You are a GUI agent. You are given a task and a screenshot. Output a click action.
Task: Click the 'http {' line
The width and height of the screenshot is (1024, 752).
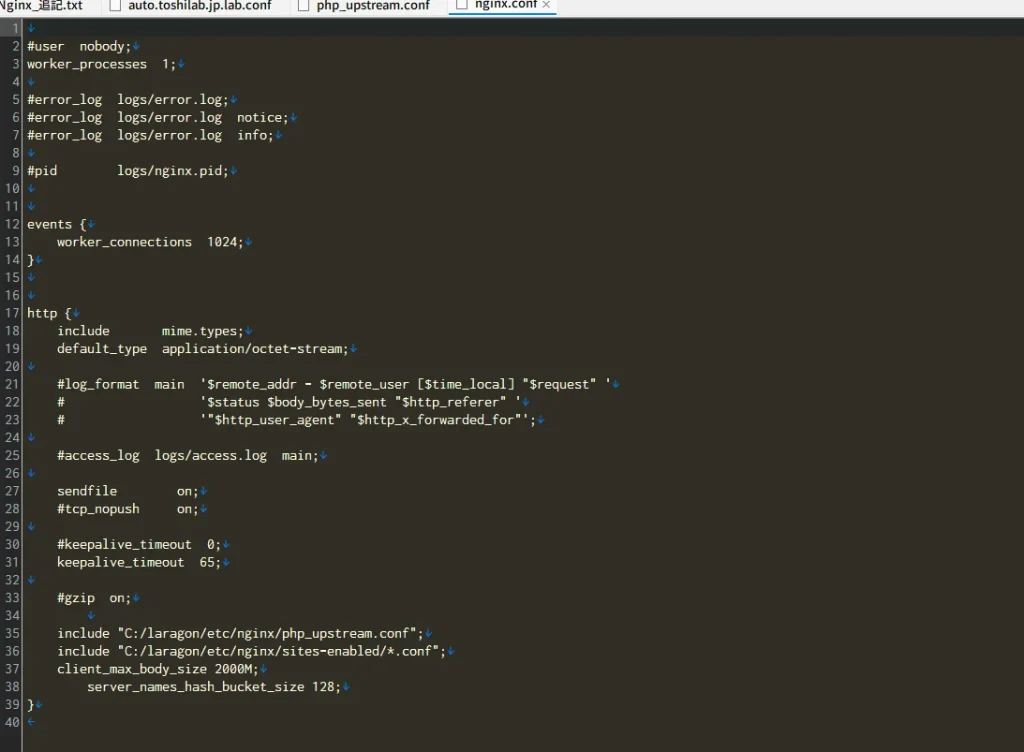coord(49,313)
